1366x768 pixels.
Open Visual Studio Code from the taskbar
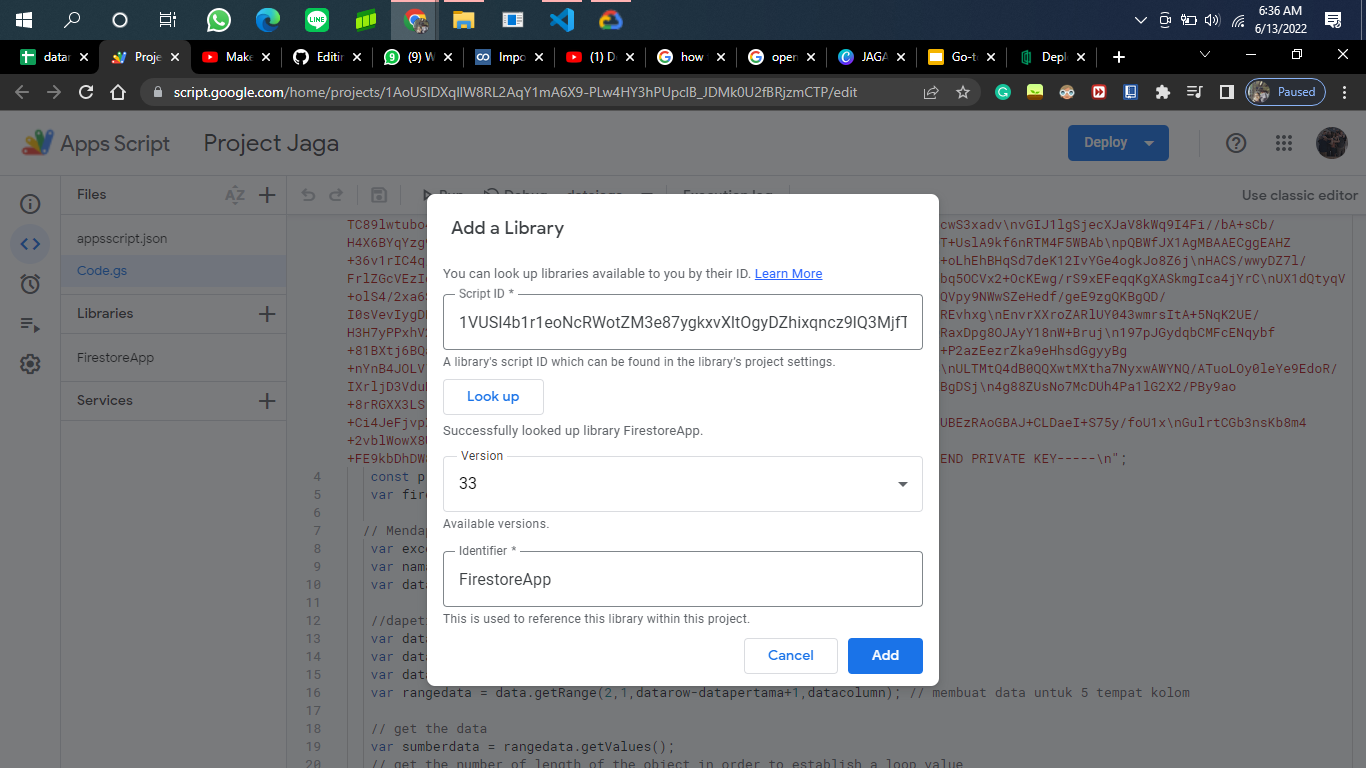tap(561, 19)
